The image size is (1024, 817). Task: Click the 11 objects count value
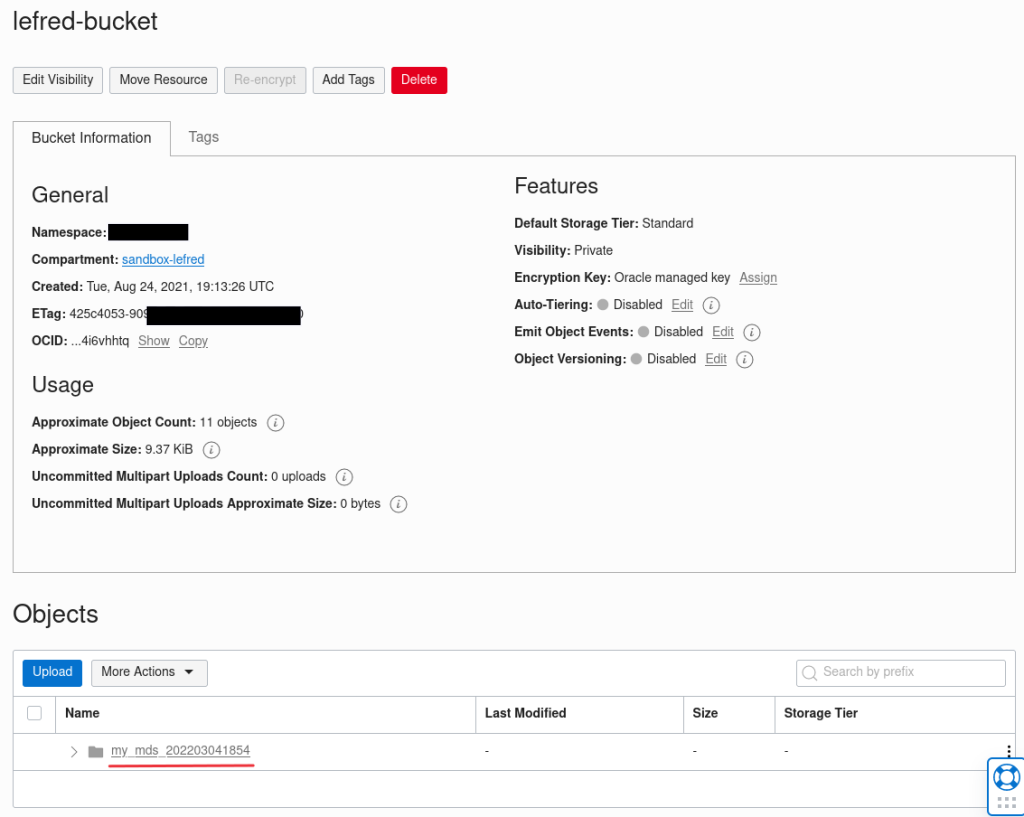(x=229, y=423)
